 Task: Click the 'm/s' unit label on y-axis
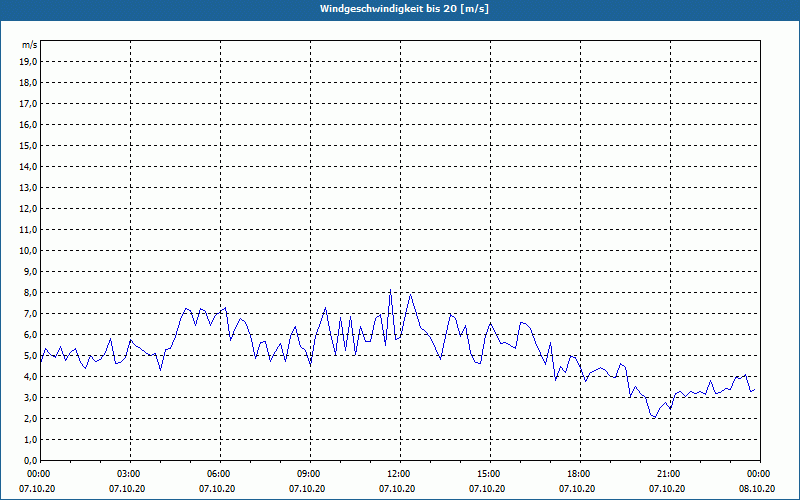29,45
